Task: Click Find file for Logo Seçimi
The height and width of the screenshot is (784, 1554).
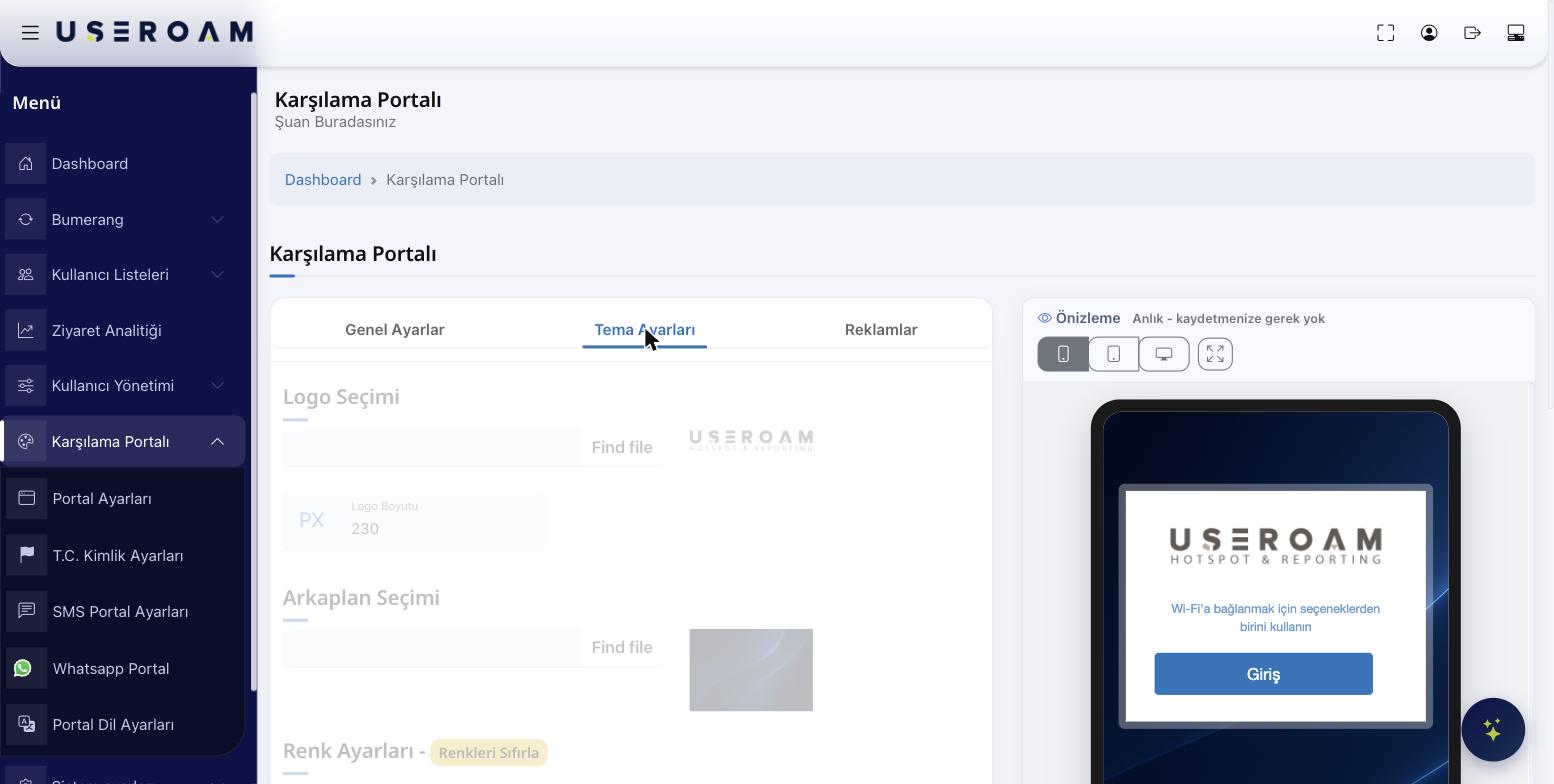Action: point(621,447)
